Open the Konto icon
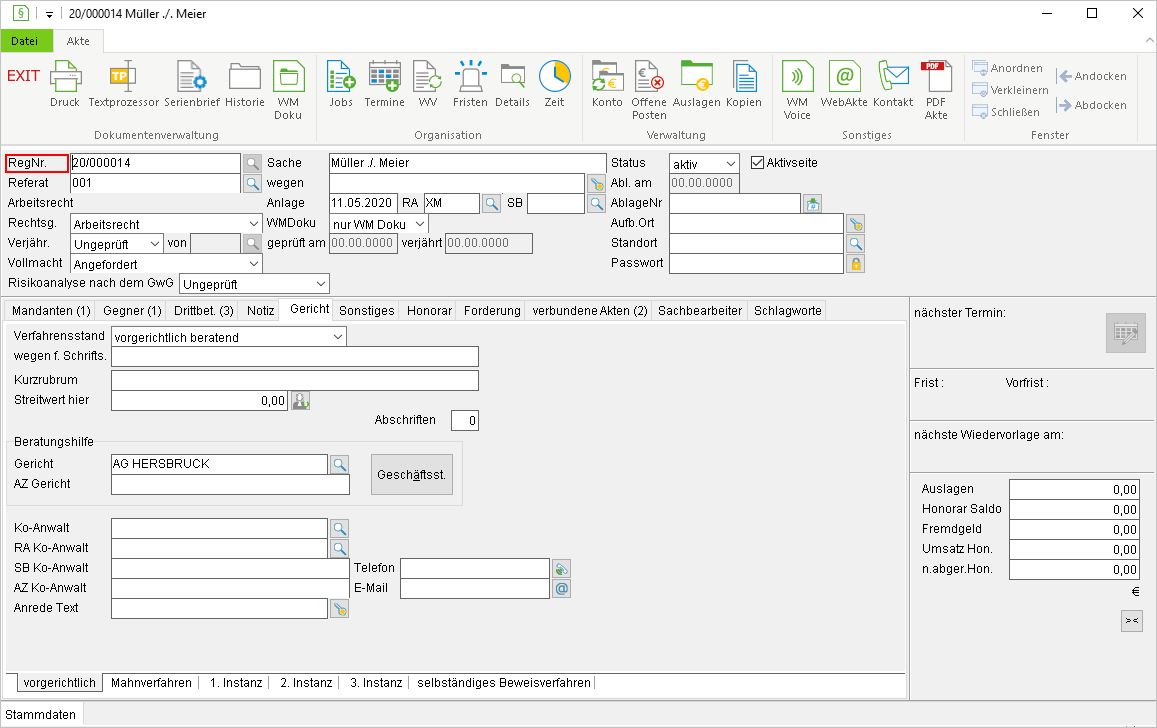This screenshot has height=728, width=1157. (607, 83)
